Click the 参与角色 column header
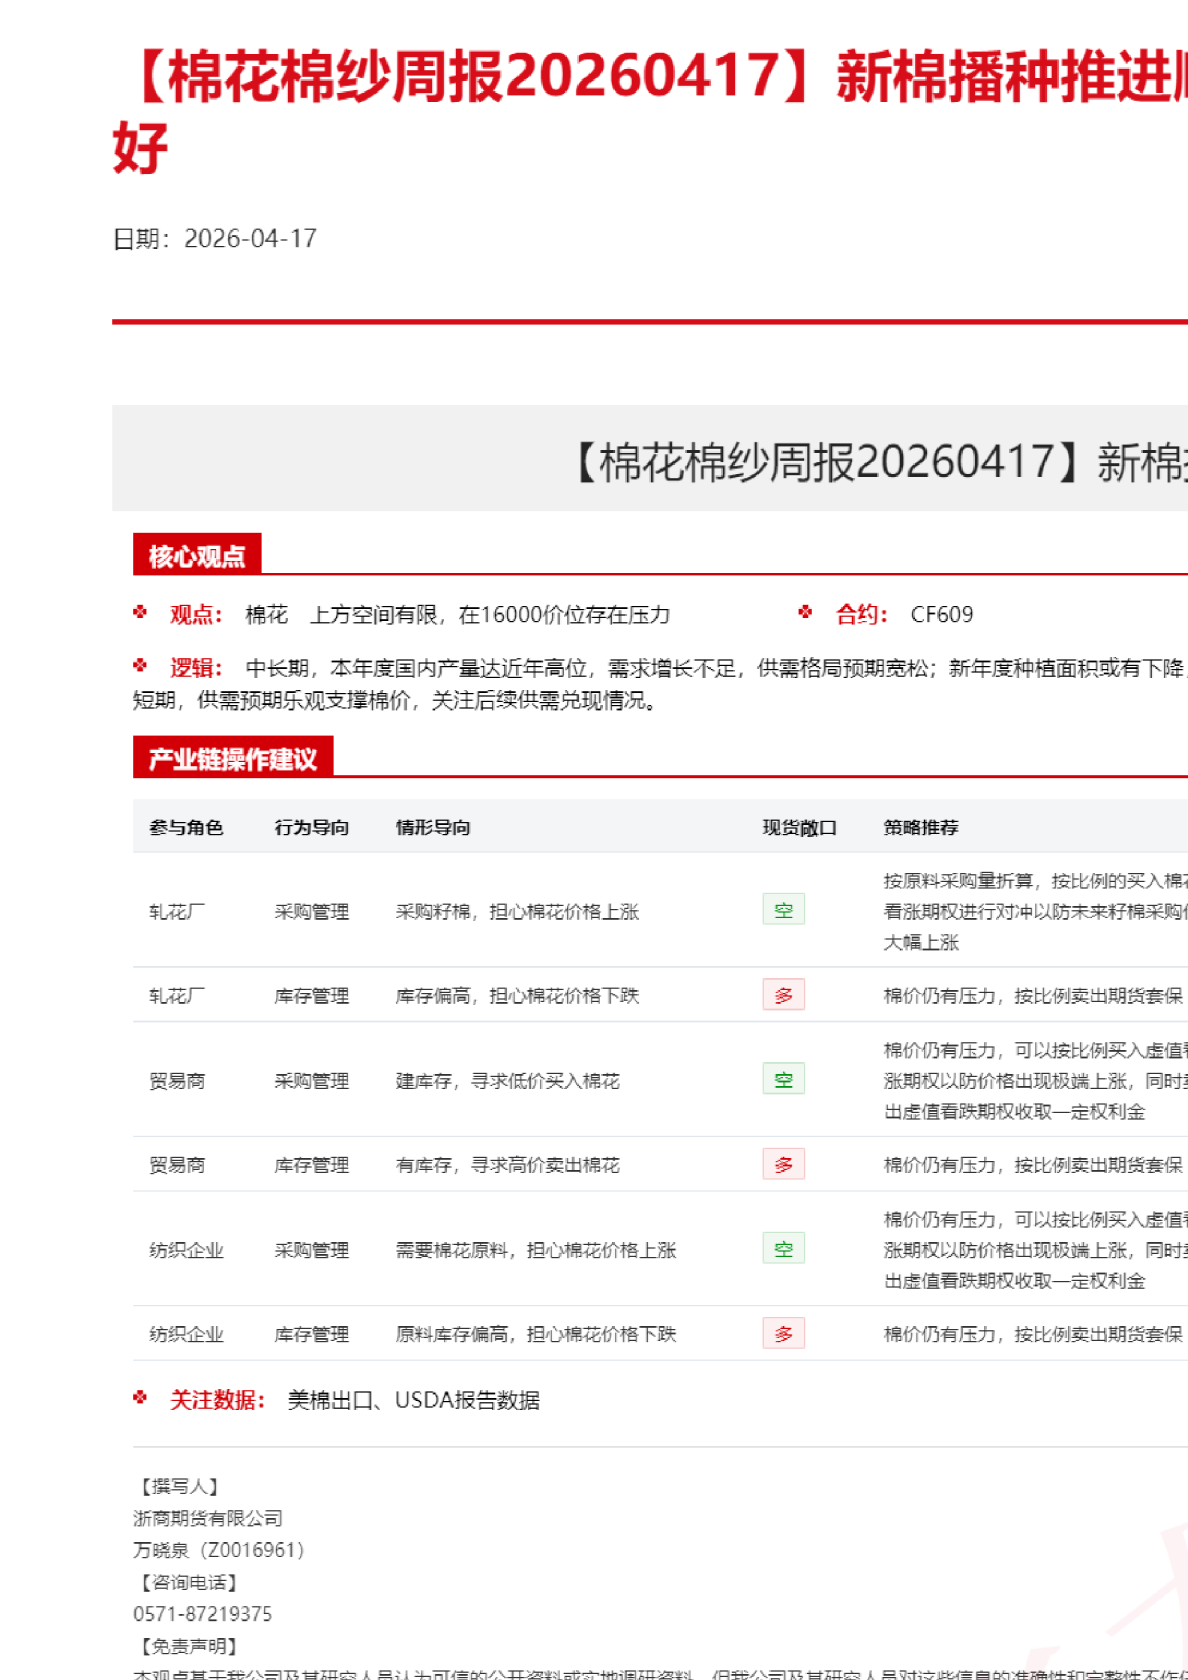The height and width of the screenshot is (1680, 1188). click(x=186, y=827)
